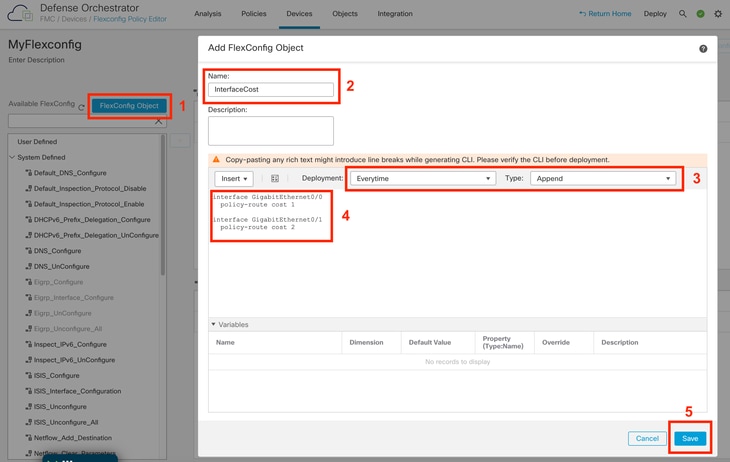Refresh the Available FlexConfig list
The image size is (730, 462).
coord(81,107)
